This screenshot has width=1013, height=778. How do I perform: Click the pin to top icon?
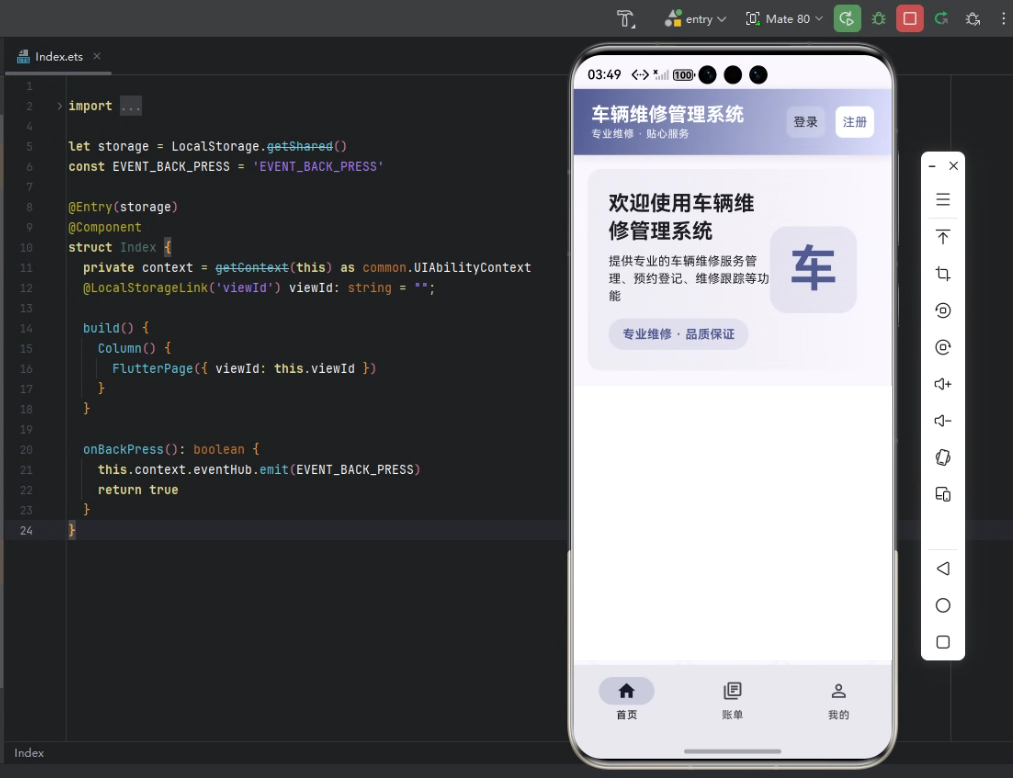(x=943, y=237)
